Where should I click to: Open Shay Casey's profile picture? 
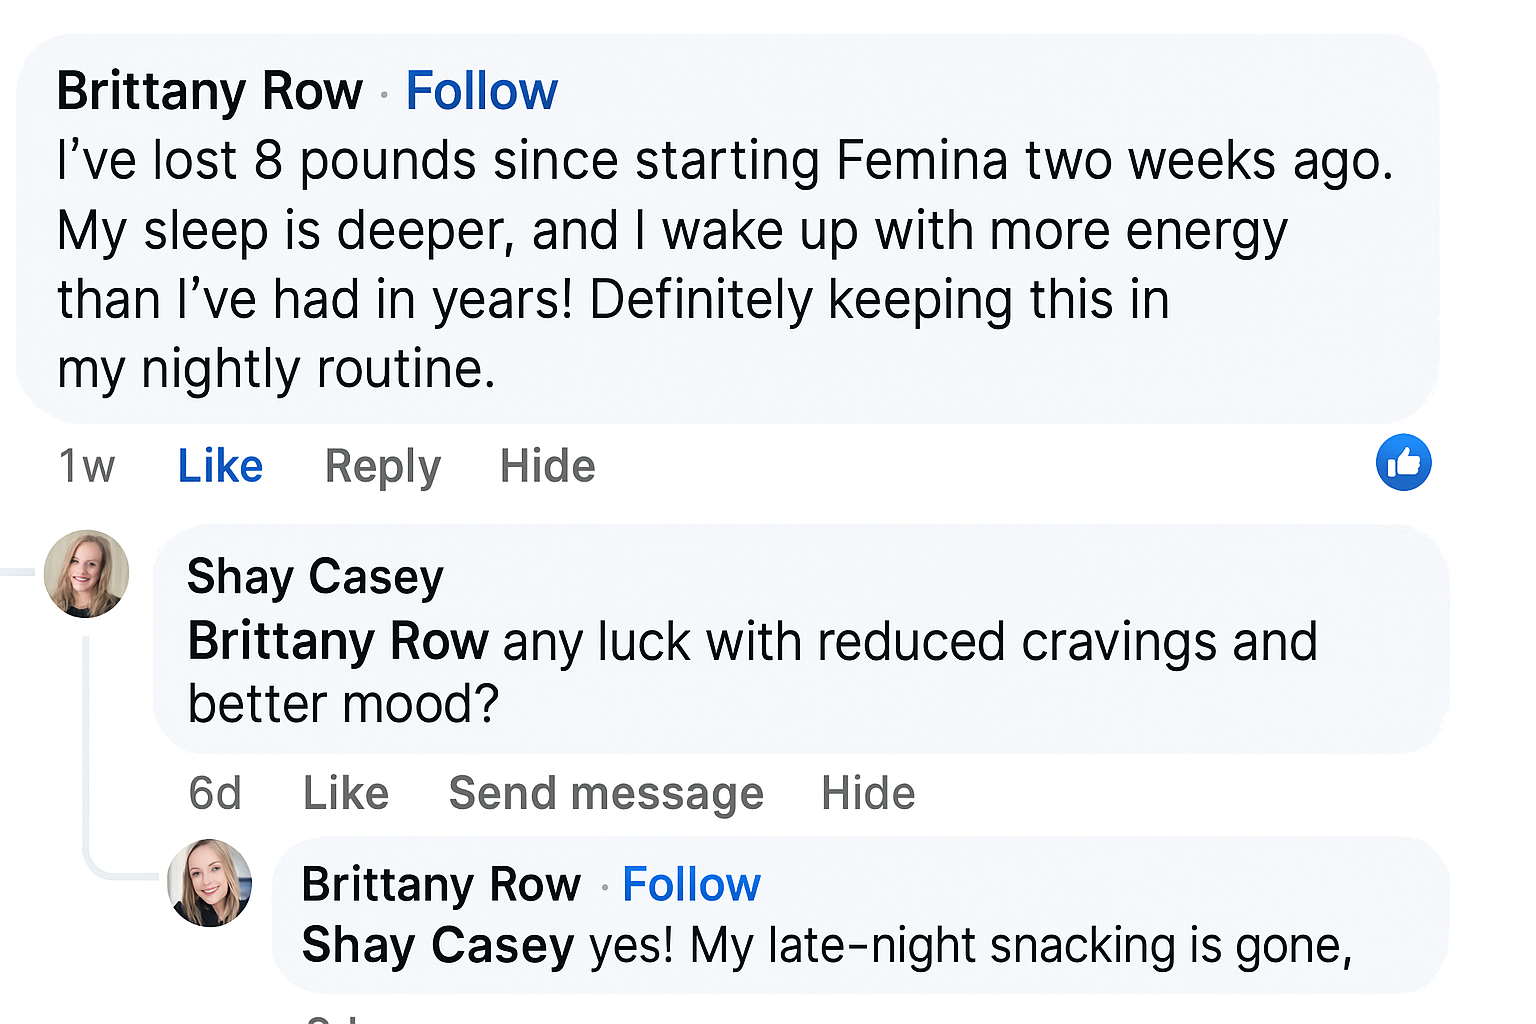tap(87, 574)
